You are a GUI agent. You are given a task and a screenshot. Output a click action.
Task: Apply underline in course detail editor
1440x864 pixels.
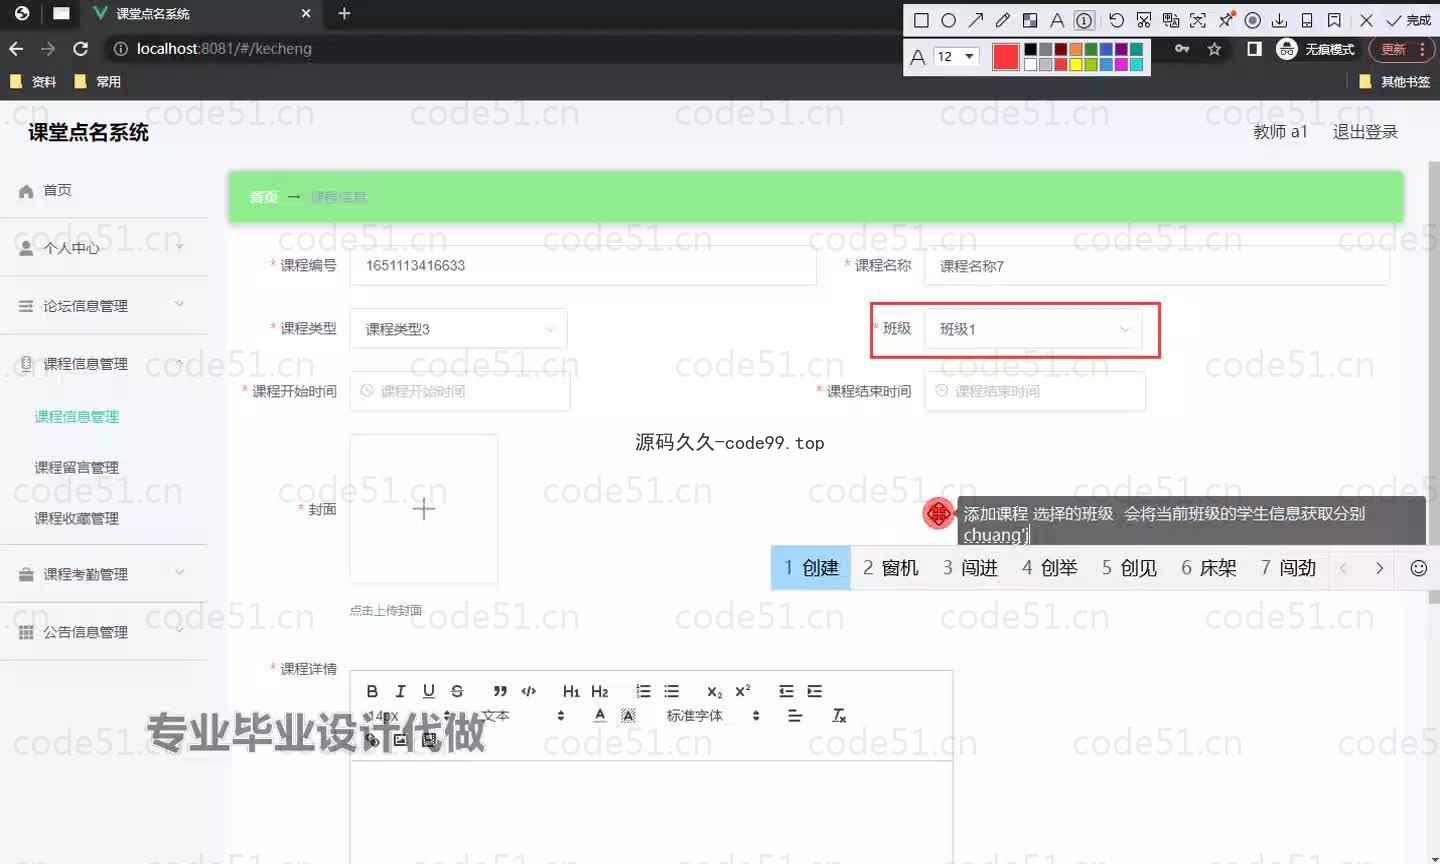point(428,691)
